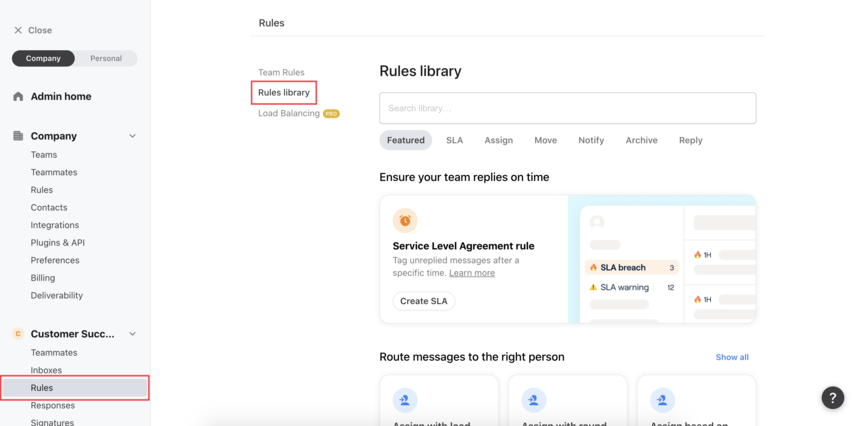Open Team Rules in the Rules submenu
The width and height of the screenshot is (860, 426).
(x=281, y=72)
